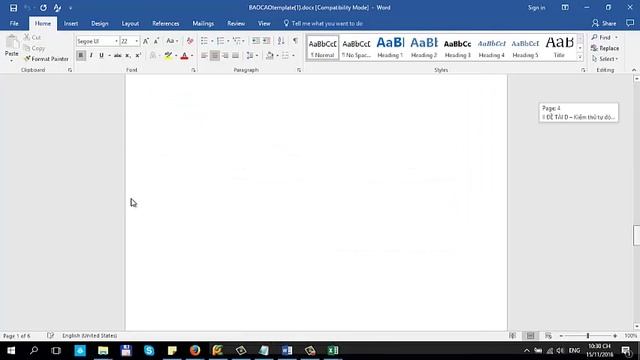Click the Shading paint bucket icon
Image resolution: width=640 pixels, height=360 pixels.
pyautogui.click(x=269, y=56)
